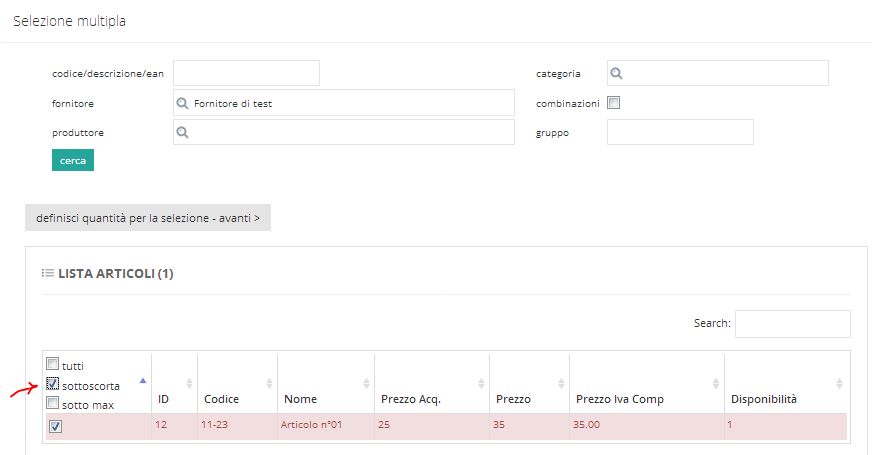This screenshot has height=455, width=872.
Task: Sort by Codice column arrows
Action: [269, 383]
